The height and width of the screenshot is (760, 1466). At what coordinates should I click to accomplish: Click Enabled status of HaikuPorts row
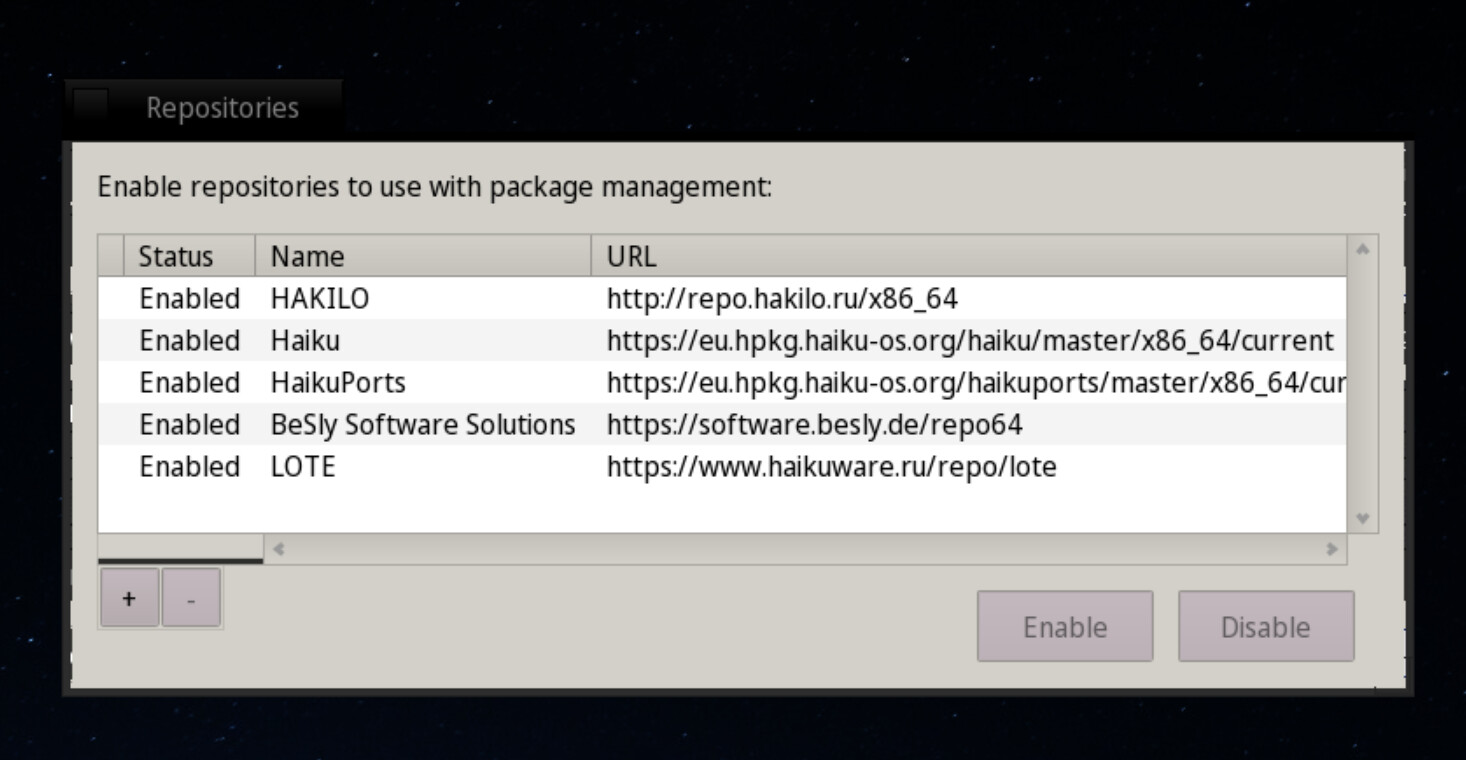click(189, 383)
